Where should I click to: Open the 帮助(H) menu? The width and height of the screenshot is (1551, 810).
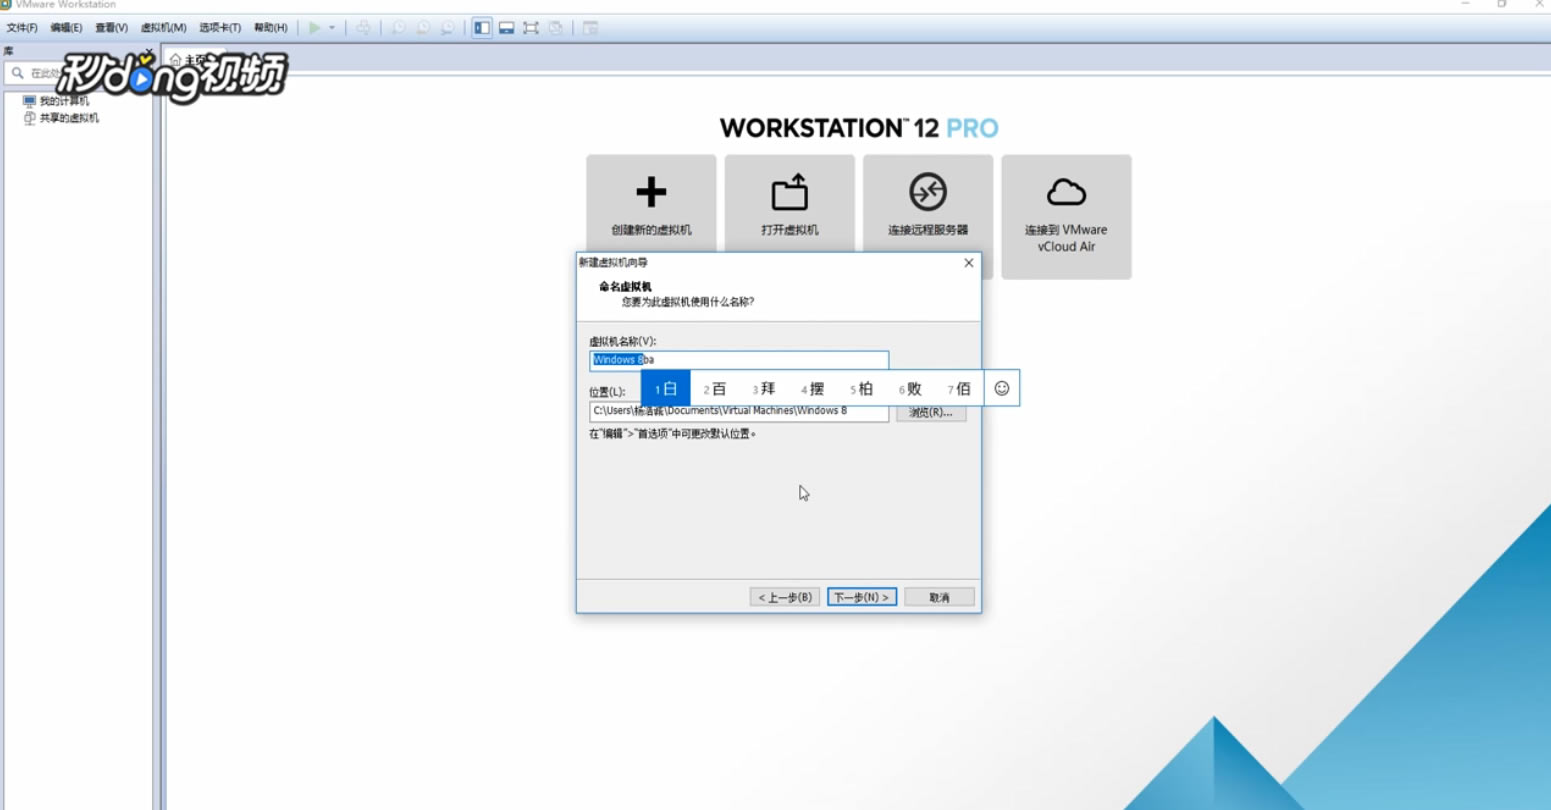tap(270, 28)
